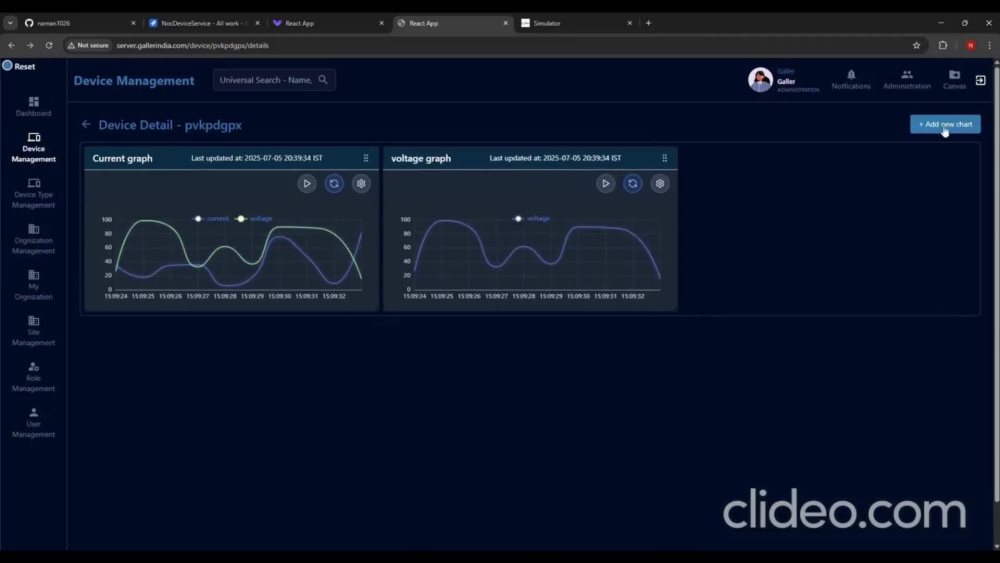Bookmark this page with star icon
The width and height of the screenshot is (1000, 563).
[916, 45]
